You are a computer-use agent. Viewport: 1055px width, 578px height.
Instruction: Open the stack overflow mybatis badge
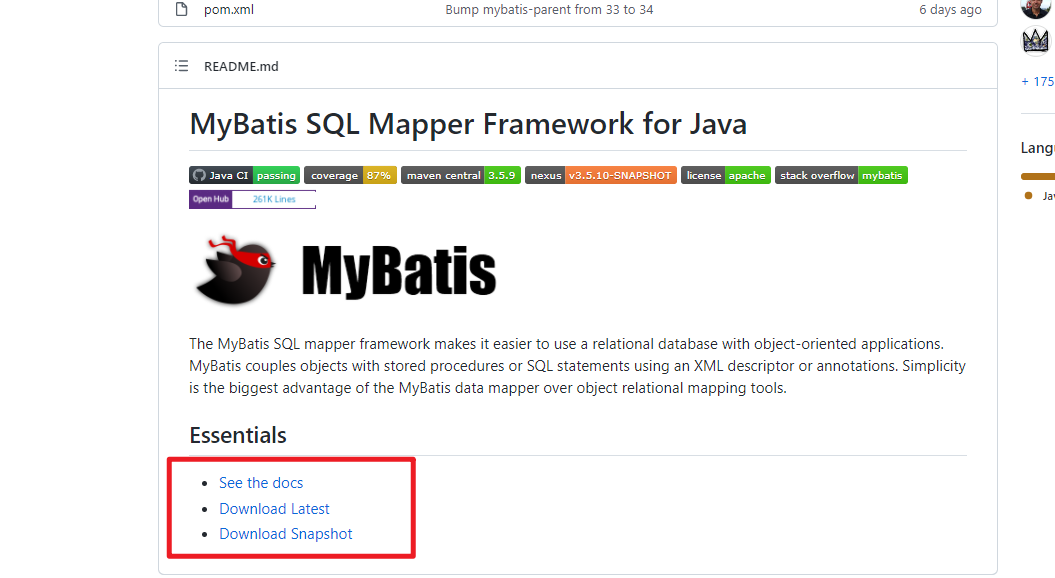point(841,176)
